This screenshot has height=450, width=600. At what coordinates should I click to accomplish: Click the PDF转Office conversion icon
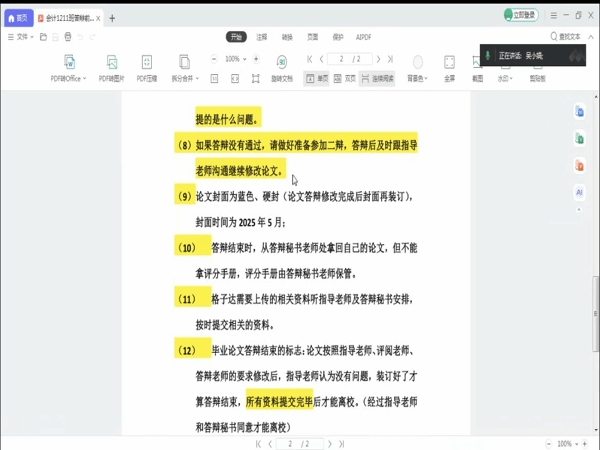69,62
